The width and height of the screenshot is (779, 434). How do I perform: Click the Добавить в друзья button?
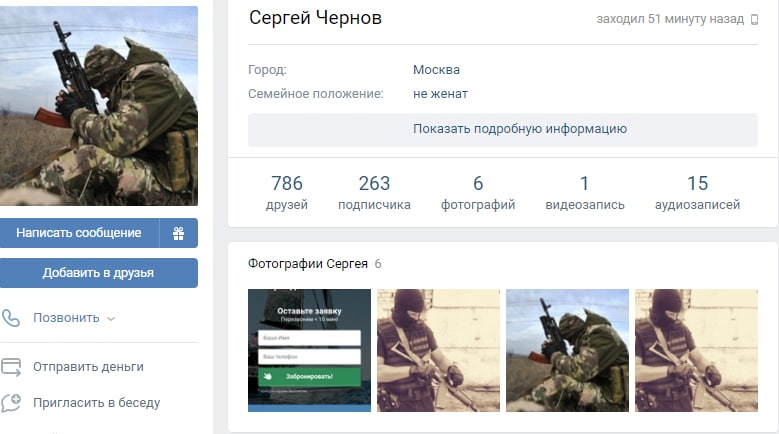(x=98, y=273)
